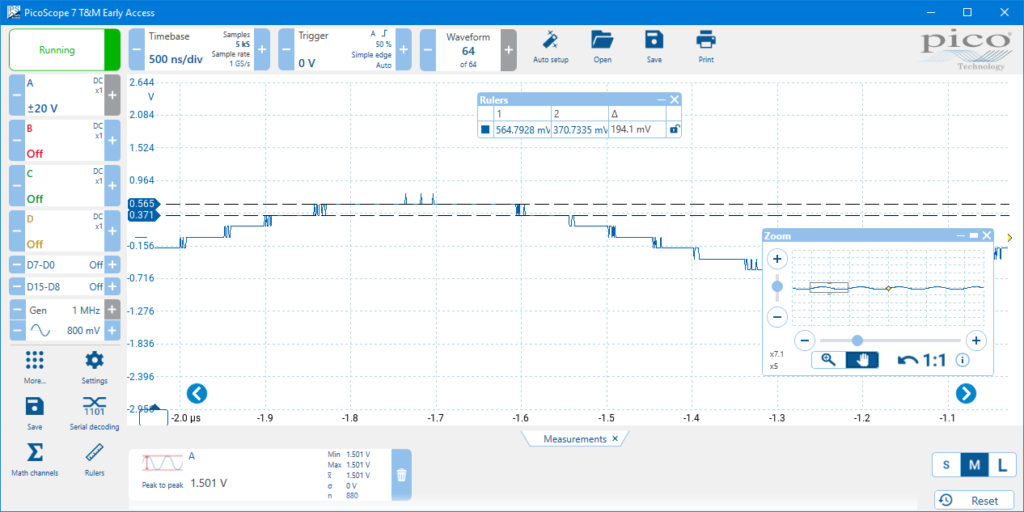Open Settings gear in left sidebar
The height and width of the screenshot is (512, 1024).
coord(95,360)
